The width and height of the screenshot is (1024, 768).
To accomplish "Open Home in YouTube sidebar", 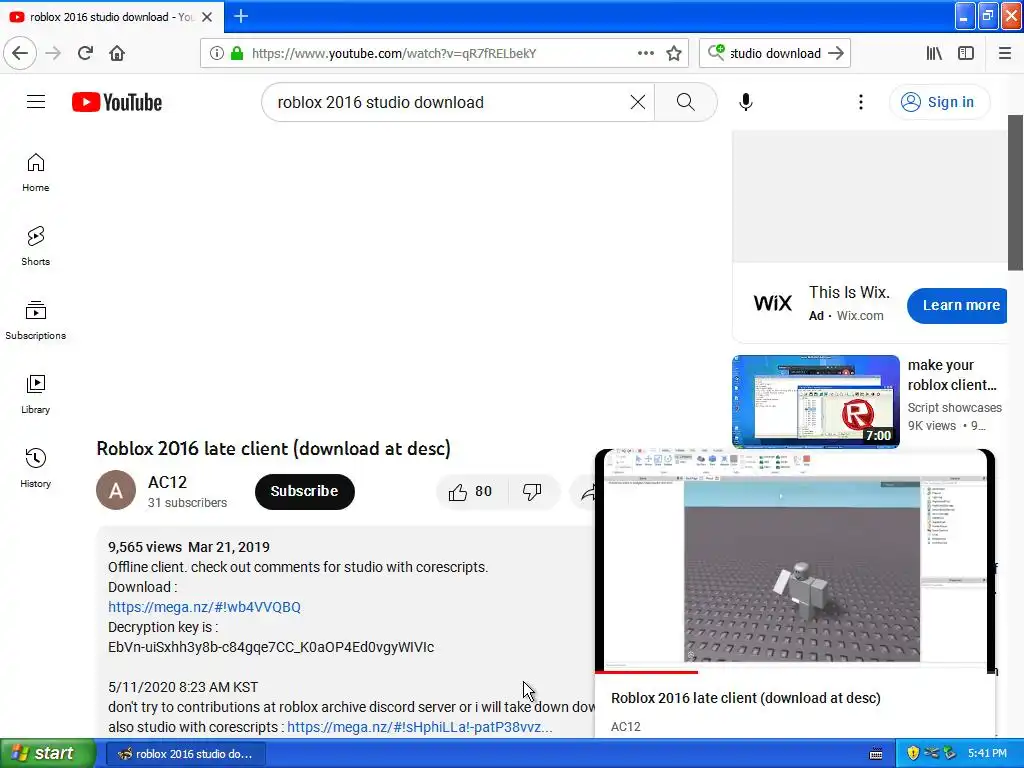I will 35,172.
